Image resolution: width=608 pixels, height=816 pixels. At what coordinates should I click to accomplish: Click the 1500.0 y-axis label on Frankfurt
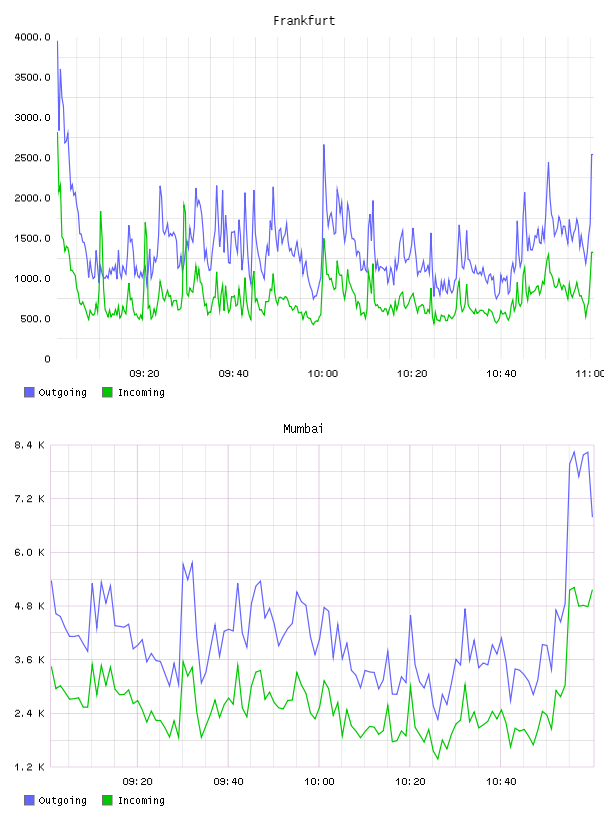(32, 238)
